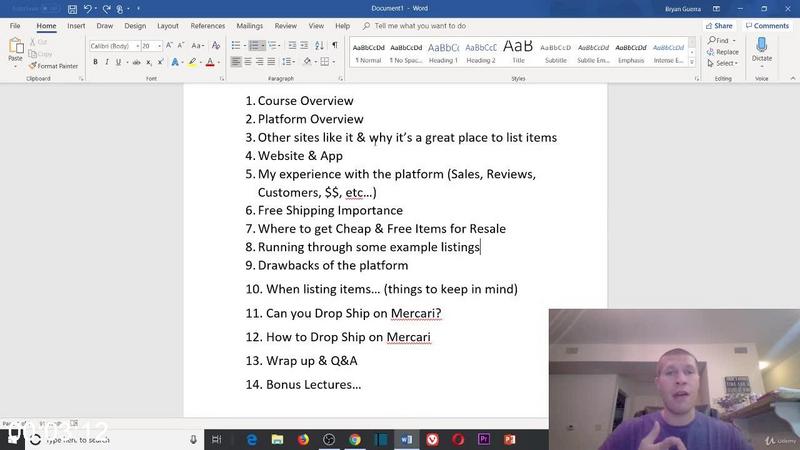The image size is (800, 450).
Task: Toggle Underline formatting
Action: tap(118, 62)
